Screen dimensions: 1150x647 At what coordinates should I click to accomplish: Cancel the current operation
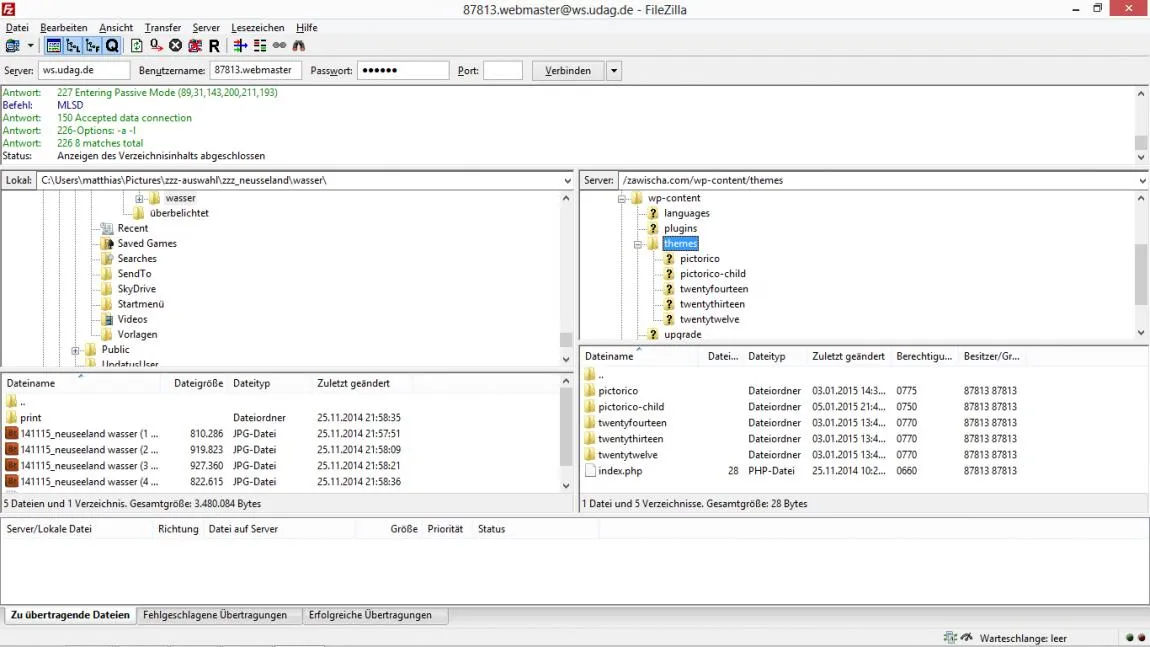[x=175, y=45]
